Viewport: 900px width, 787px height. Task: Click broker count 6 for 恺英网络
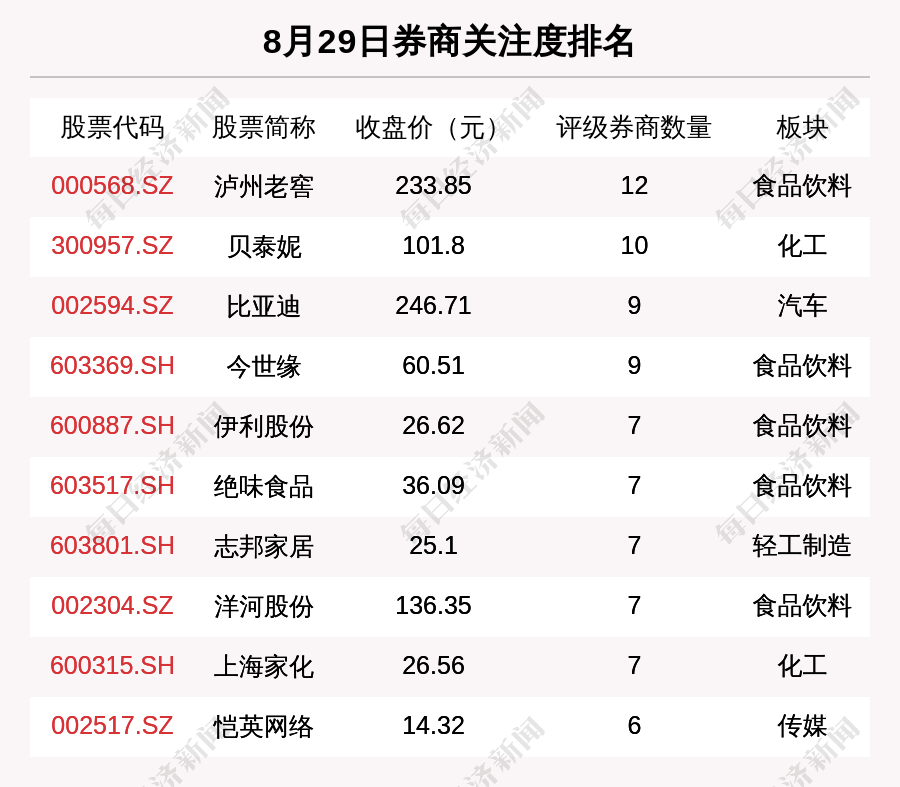click(634, 726)
